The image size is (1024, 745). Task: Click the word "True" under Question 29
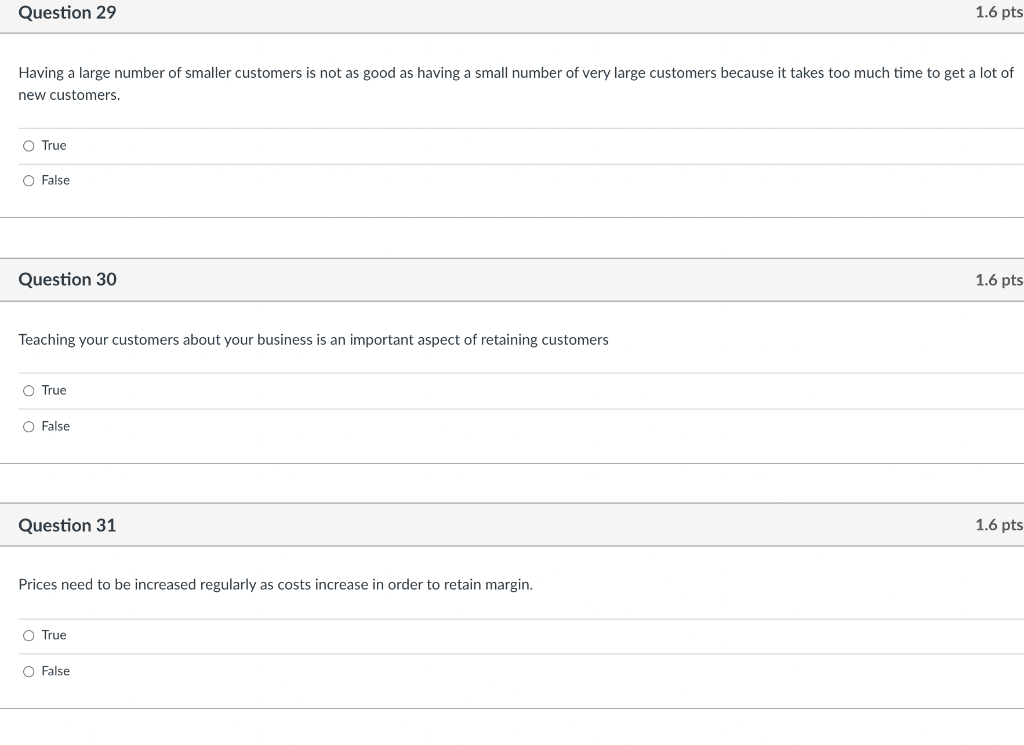[x=54, y=146]
